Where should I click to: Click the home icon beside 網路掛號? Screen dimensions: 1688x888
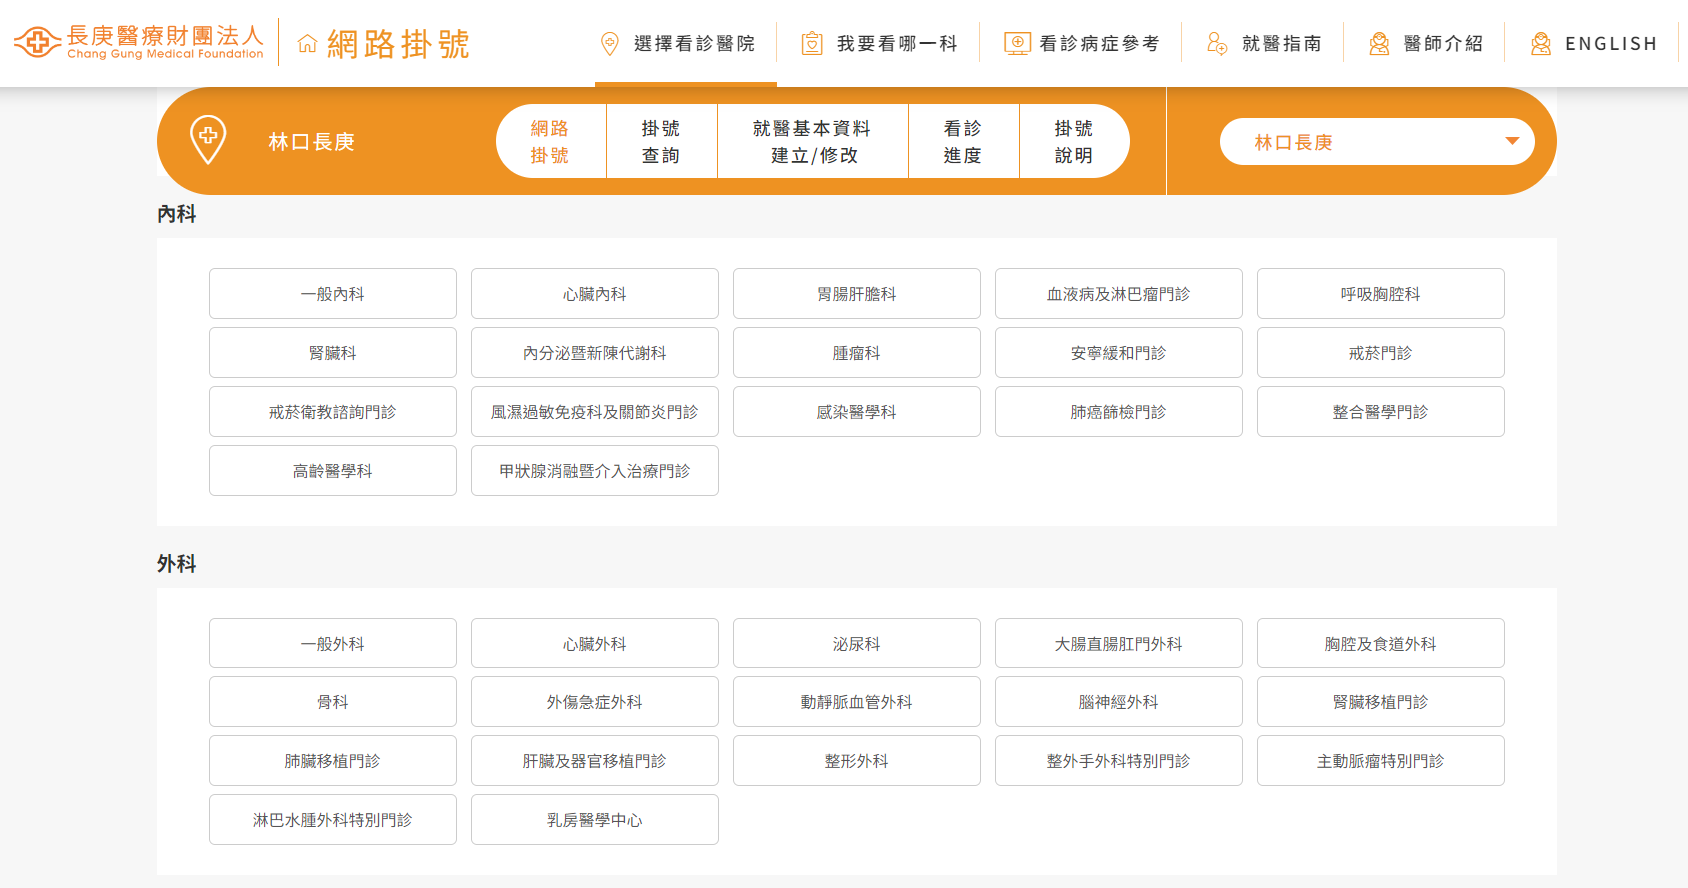point(308,44)
